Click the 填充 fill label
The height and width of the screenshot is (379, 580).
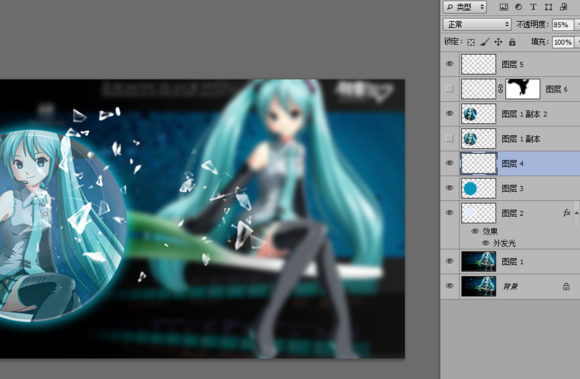coord(540,42)
